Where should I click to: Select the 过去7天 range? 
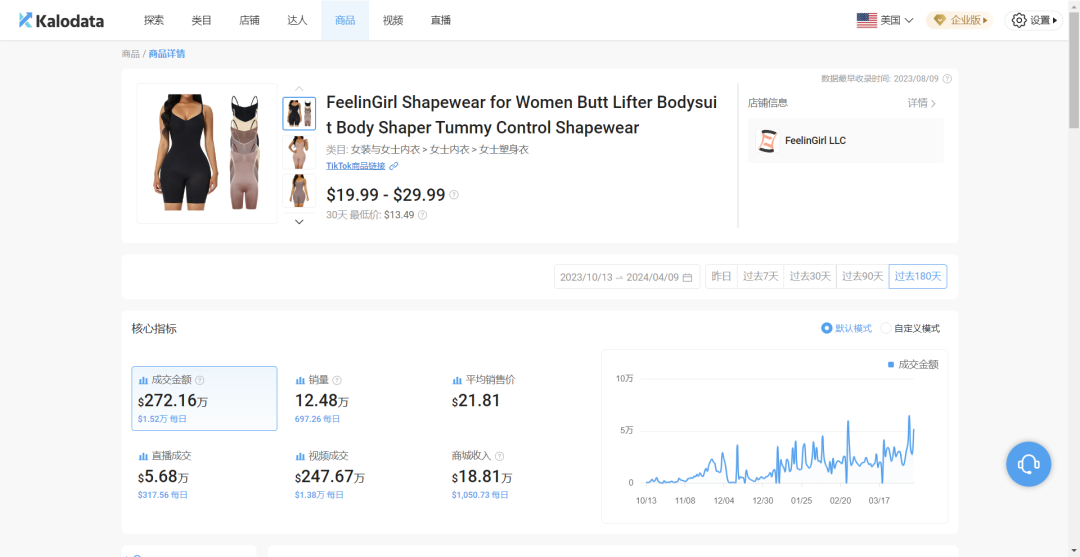760,277
